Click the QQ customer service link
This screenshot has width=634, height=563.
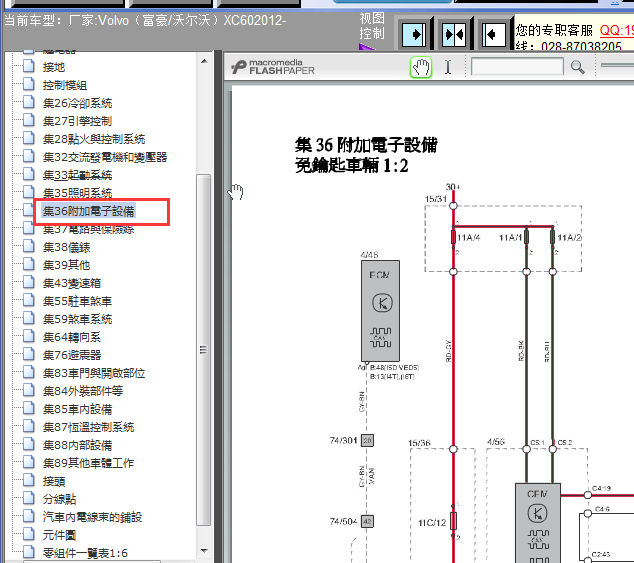point(616,30)
